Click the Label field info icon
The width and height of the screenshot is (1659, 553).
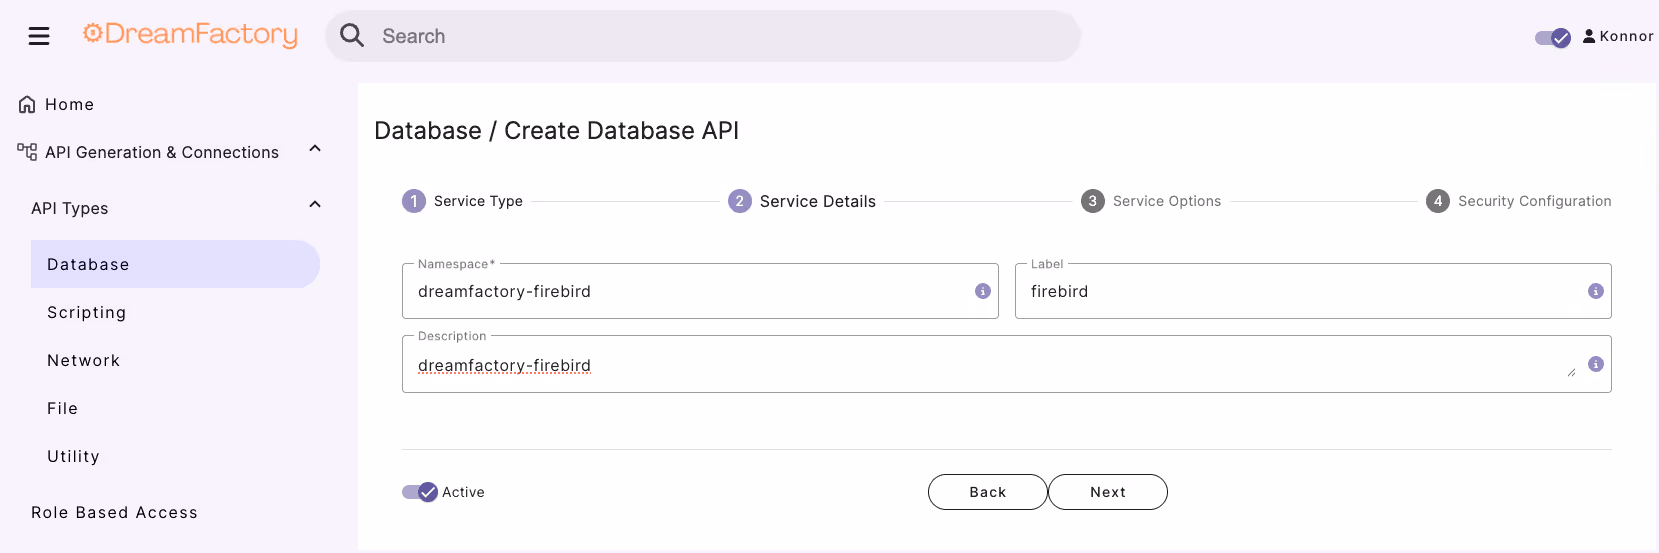pos(1596,291)
